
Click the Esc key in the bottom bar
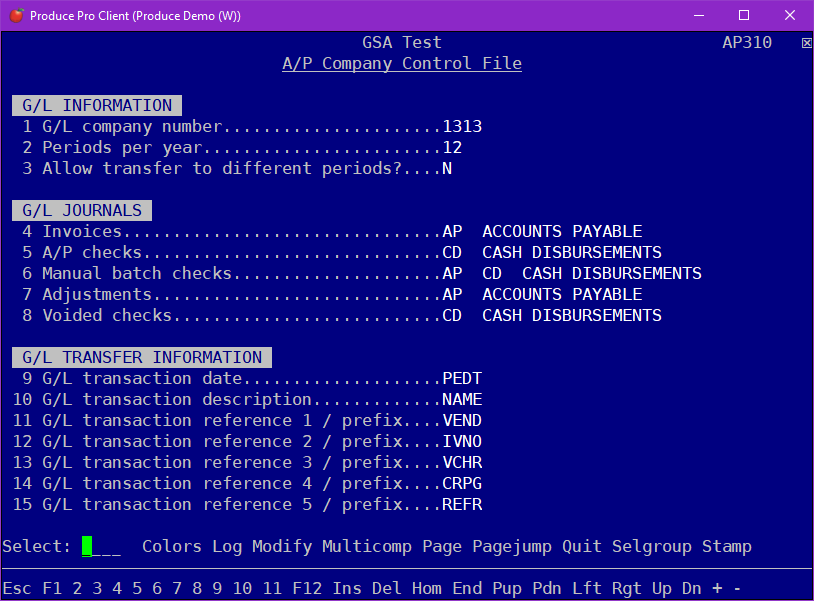[x=17, y=588]
